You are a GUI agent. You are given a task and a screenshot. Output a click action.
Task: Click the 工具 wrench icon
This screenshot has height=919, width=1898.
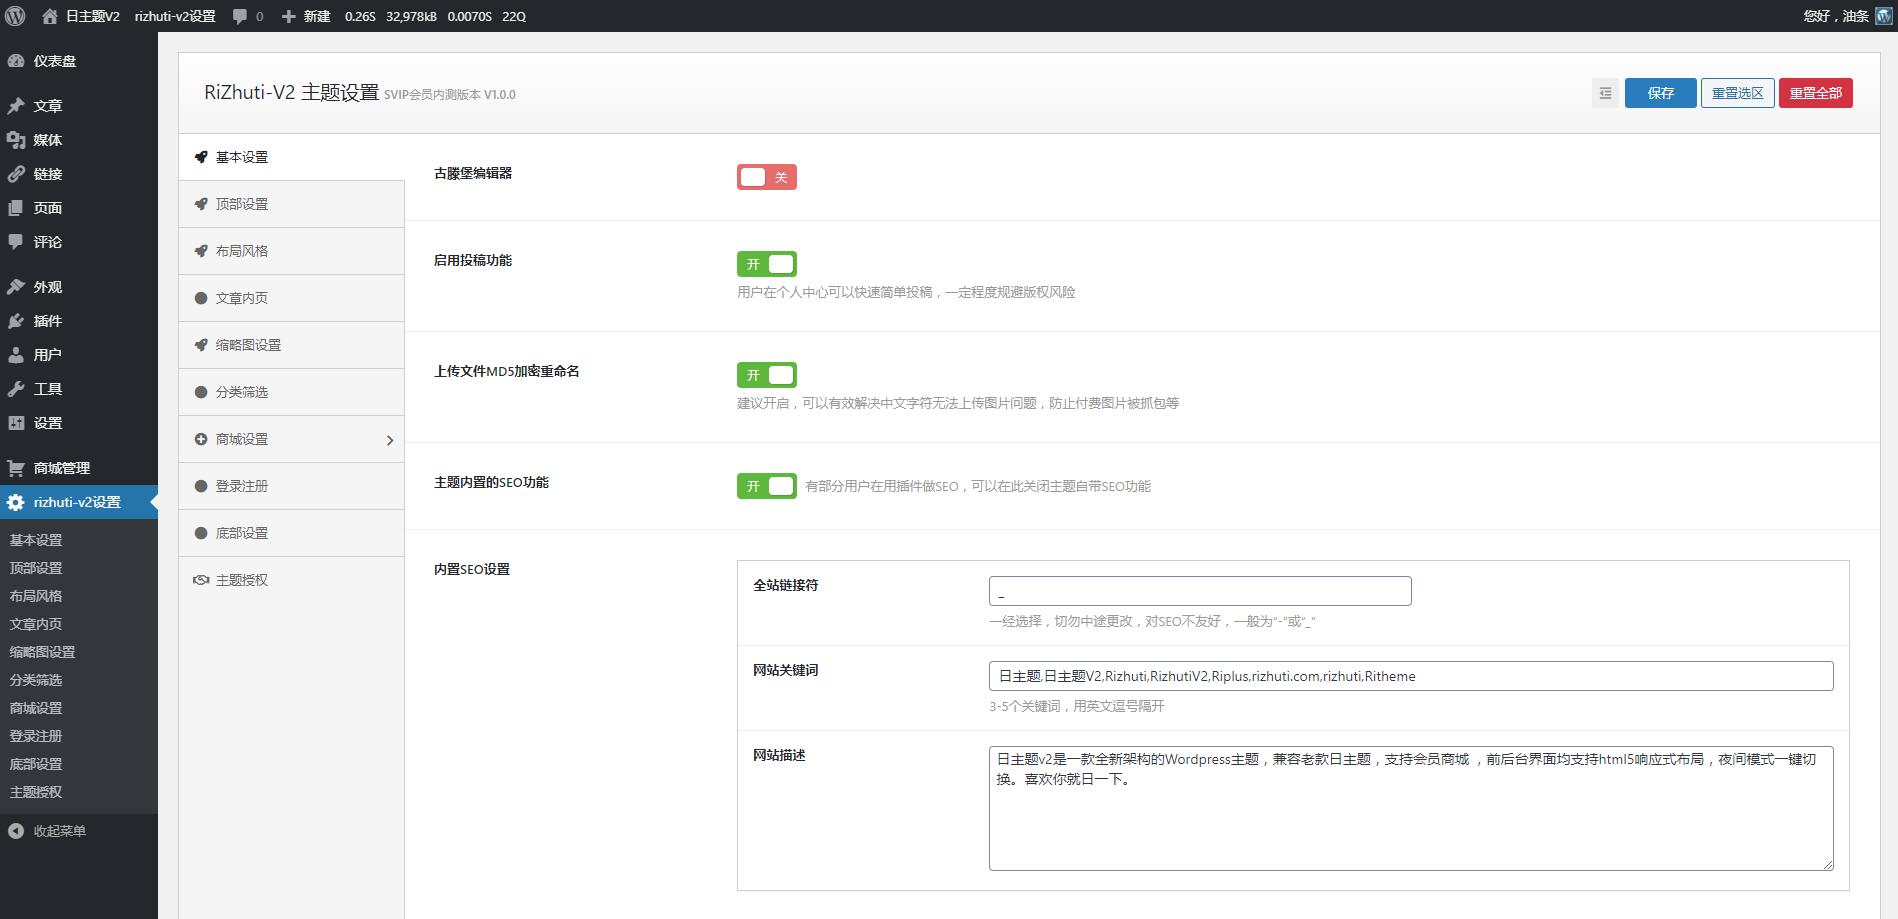[x=15, y=389]
